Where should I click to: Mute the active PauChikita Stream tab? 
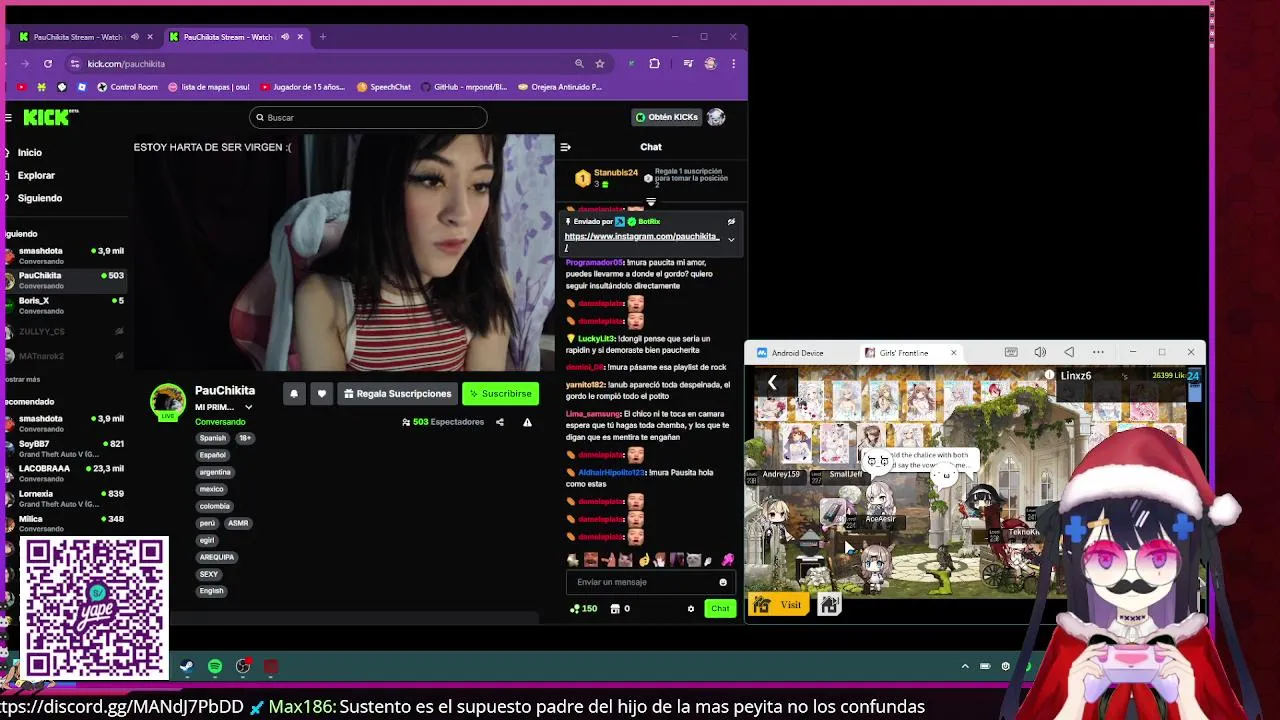click(x=285, y=37)
